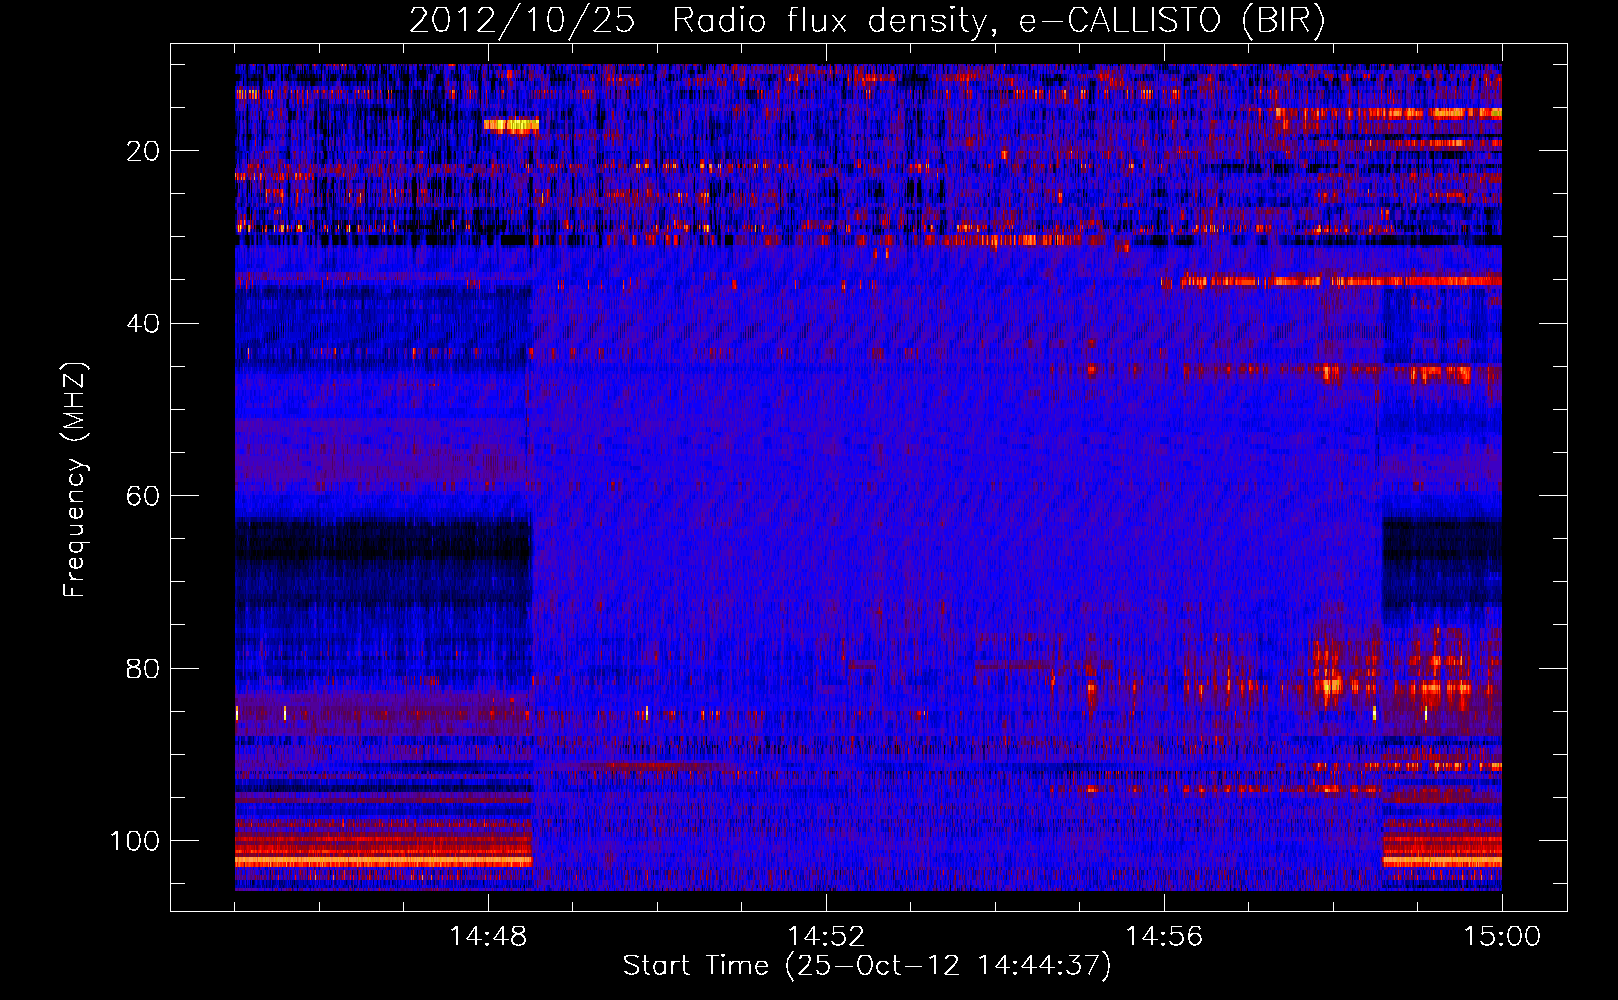Click the 14:56 time tick label
Viewport: 1618px width, 1000px height.
[x=1164, y=937]
